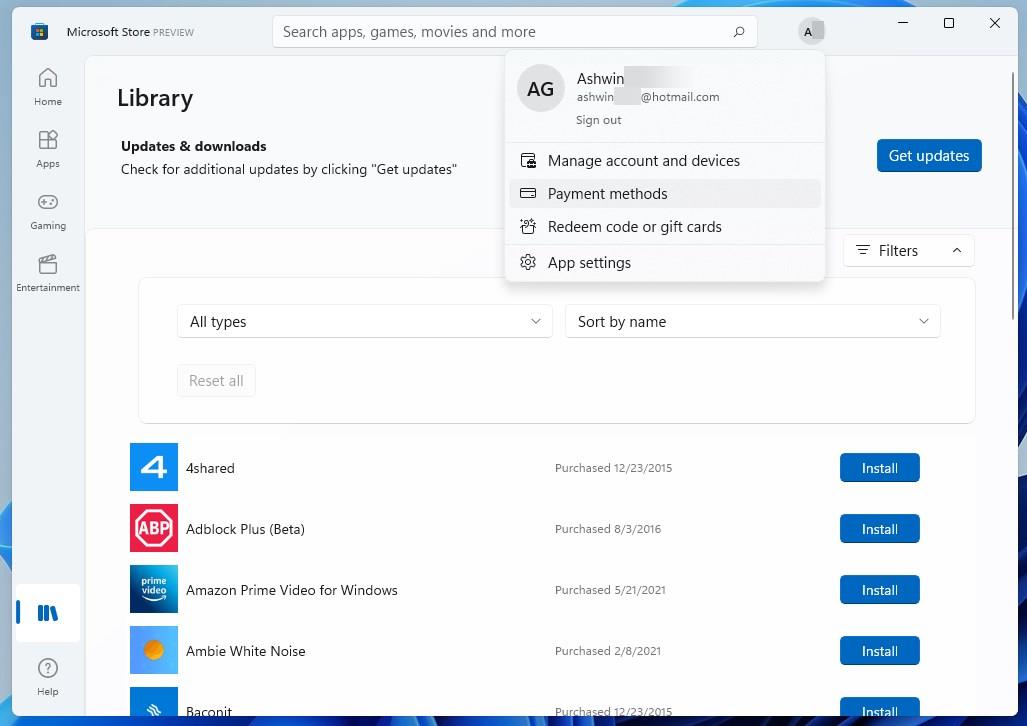
Task: Select Adblock Plus (Beta) title
Action: pos(246,529)
